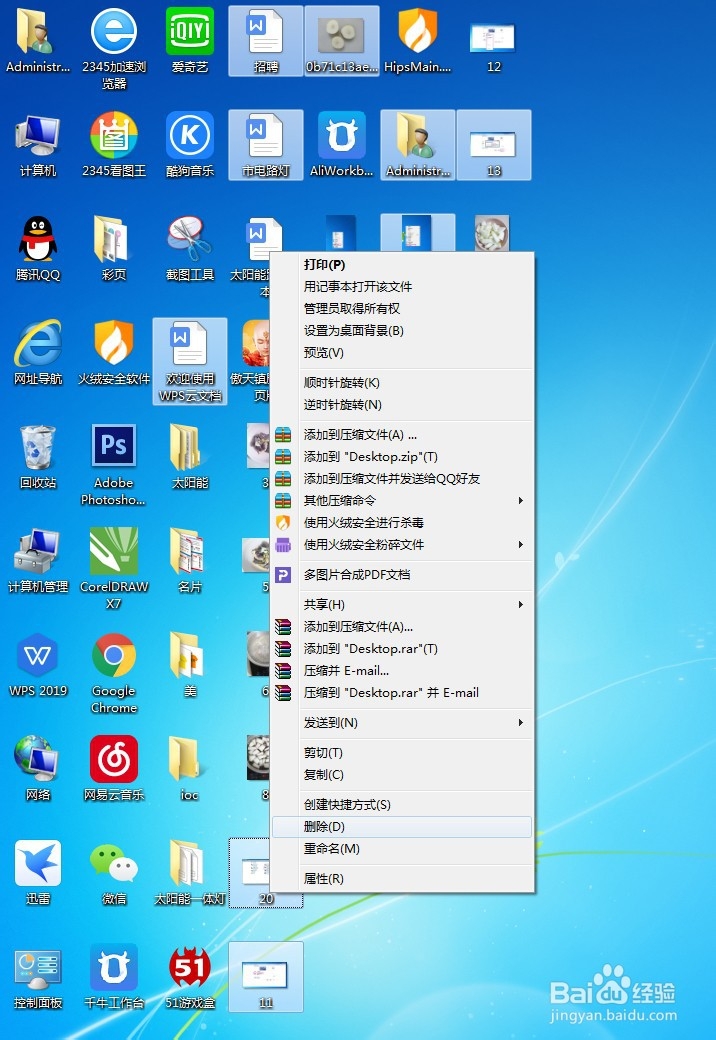
Task: Select the HipsMain shield icon
Action: pos(418,41)
